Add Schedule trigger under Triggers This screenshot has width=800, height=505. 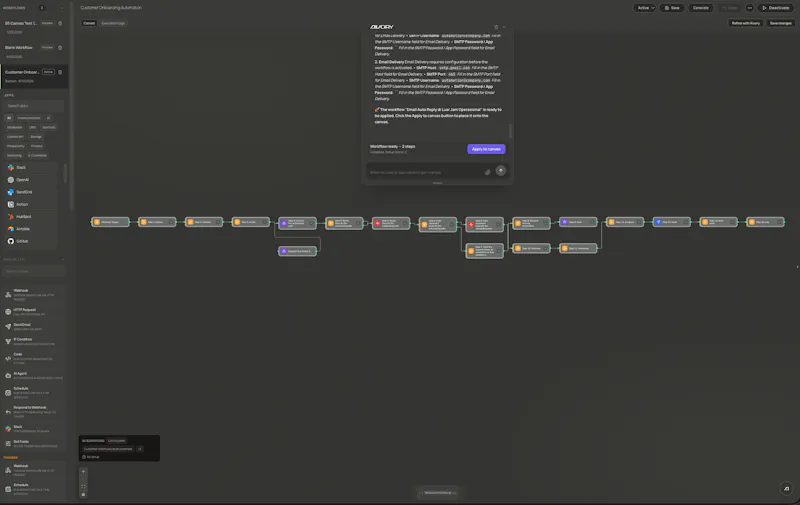click(x=34, y=489)
